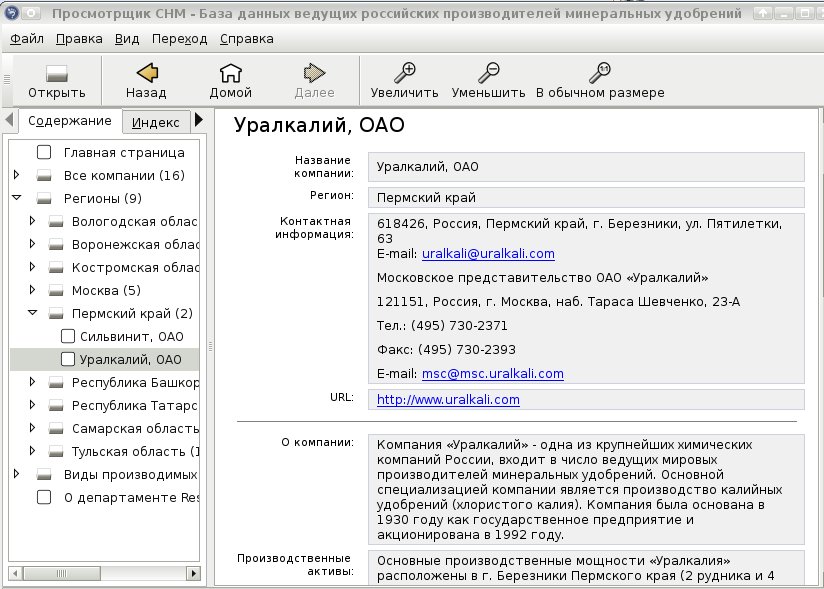Image resolution: width=824 pixels, height=589 pixels.
Task: Open the Файл menu
Action: 27,39
